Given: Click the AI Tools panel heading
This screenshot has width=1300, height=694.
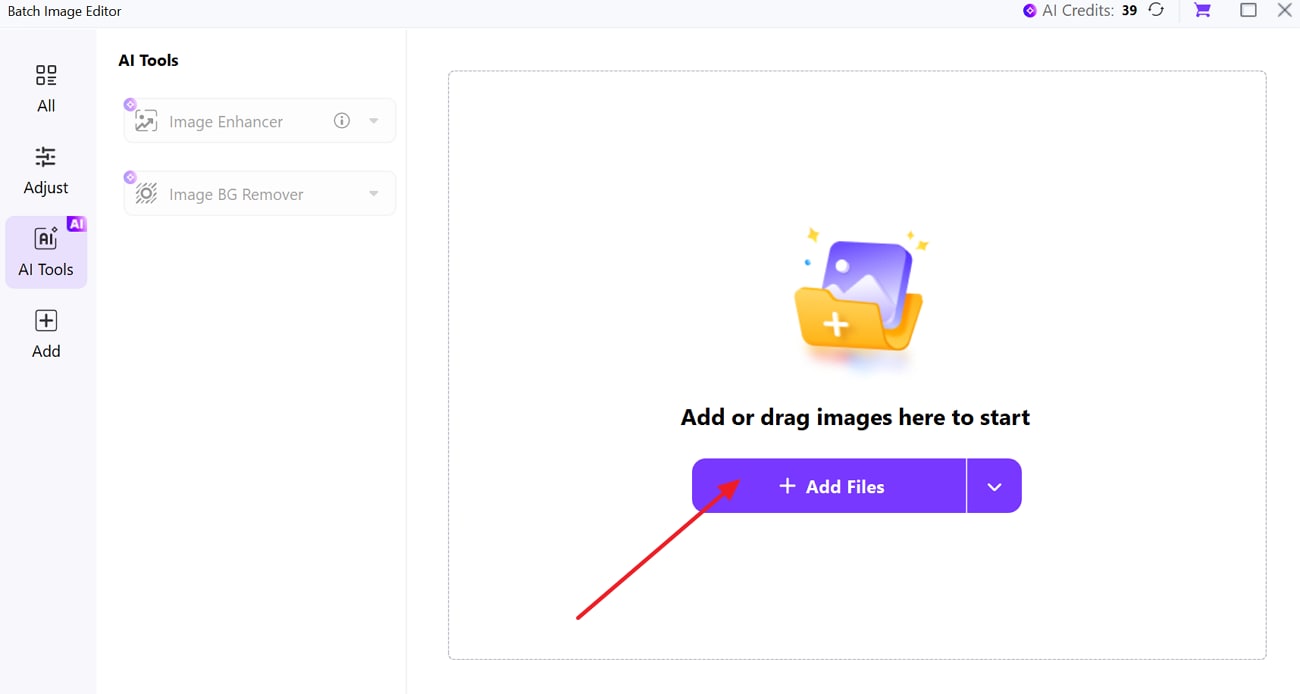Looking at the screenshot, I should pos(148,60).
